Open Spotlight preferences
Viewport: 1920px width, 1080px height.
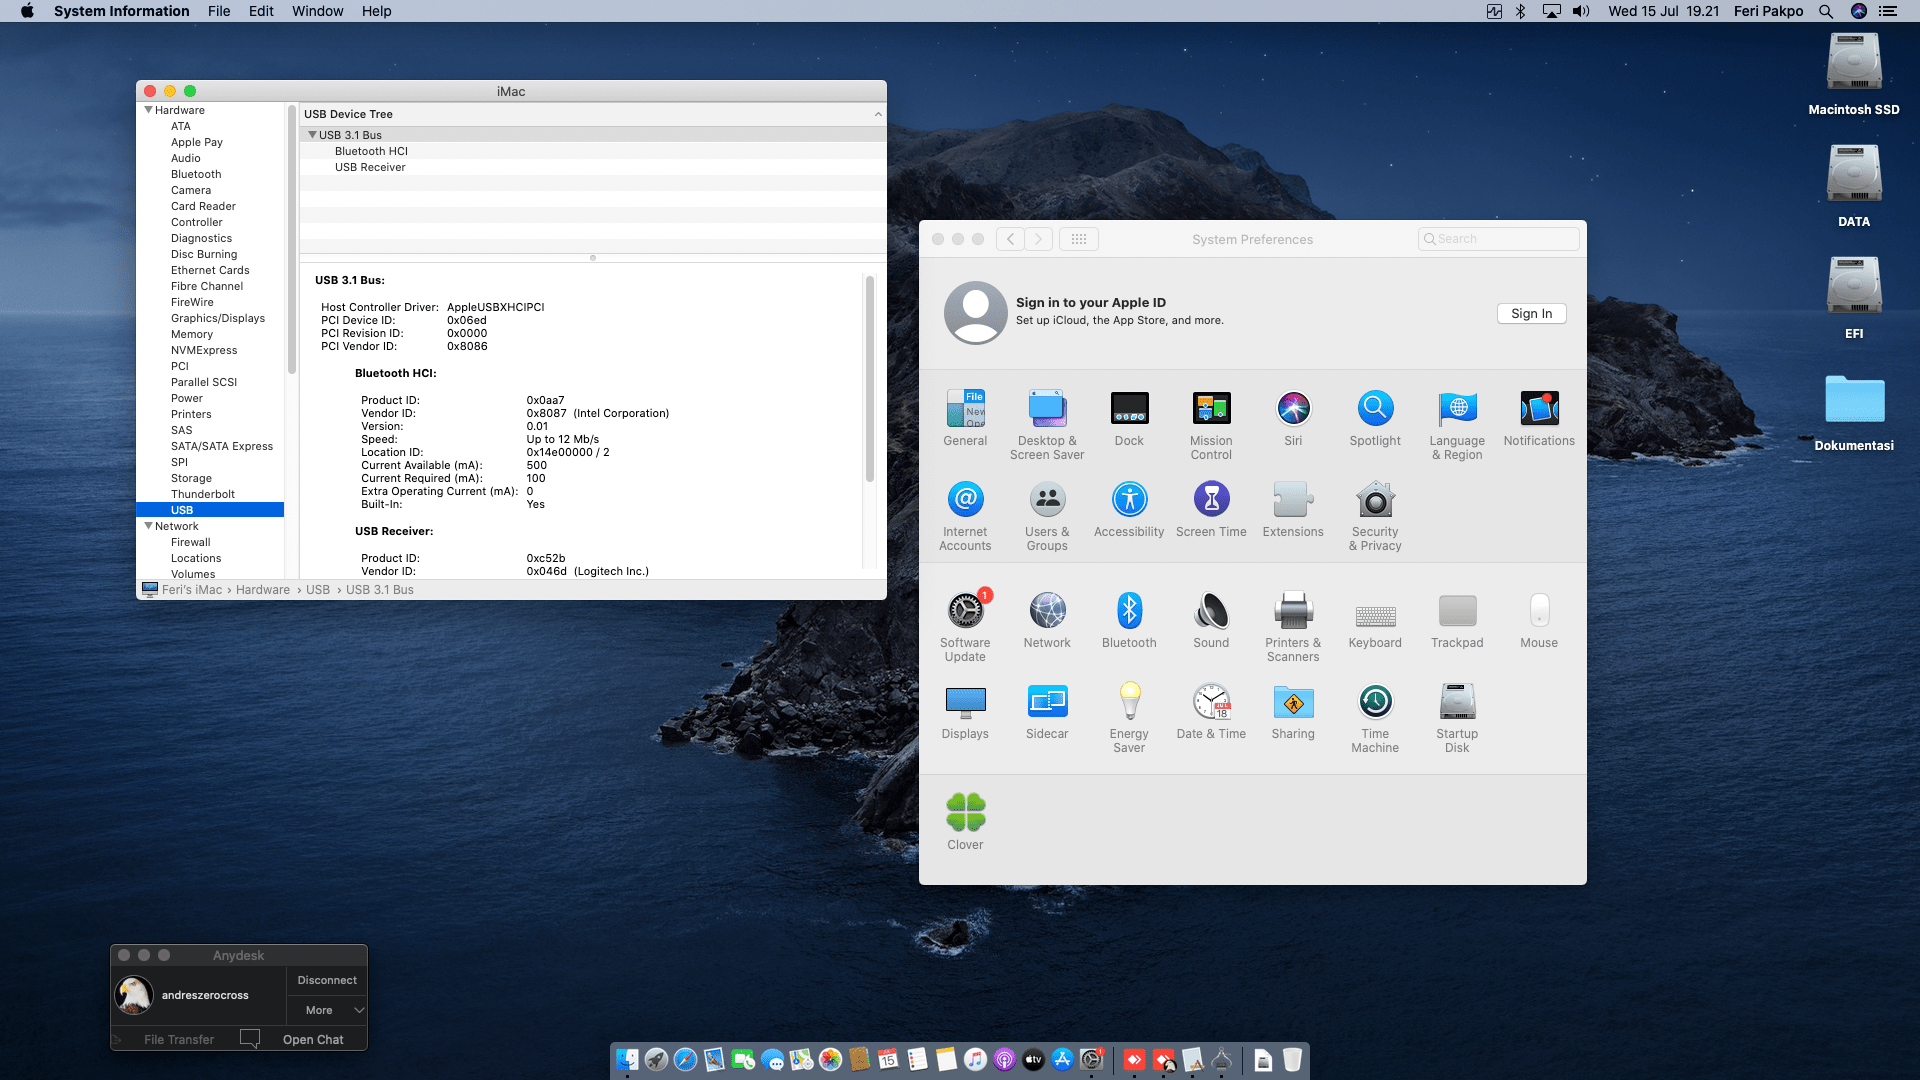[x=1375, y=417]
